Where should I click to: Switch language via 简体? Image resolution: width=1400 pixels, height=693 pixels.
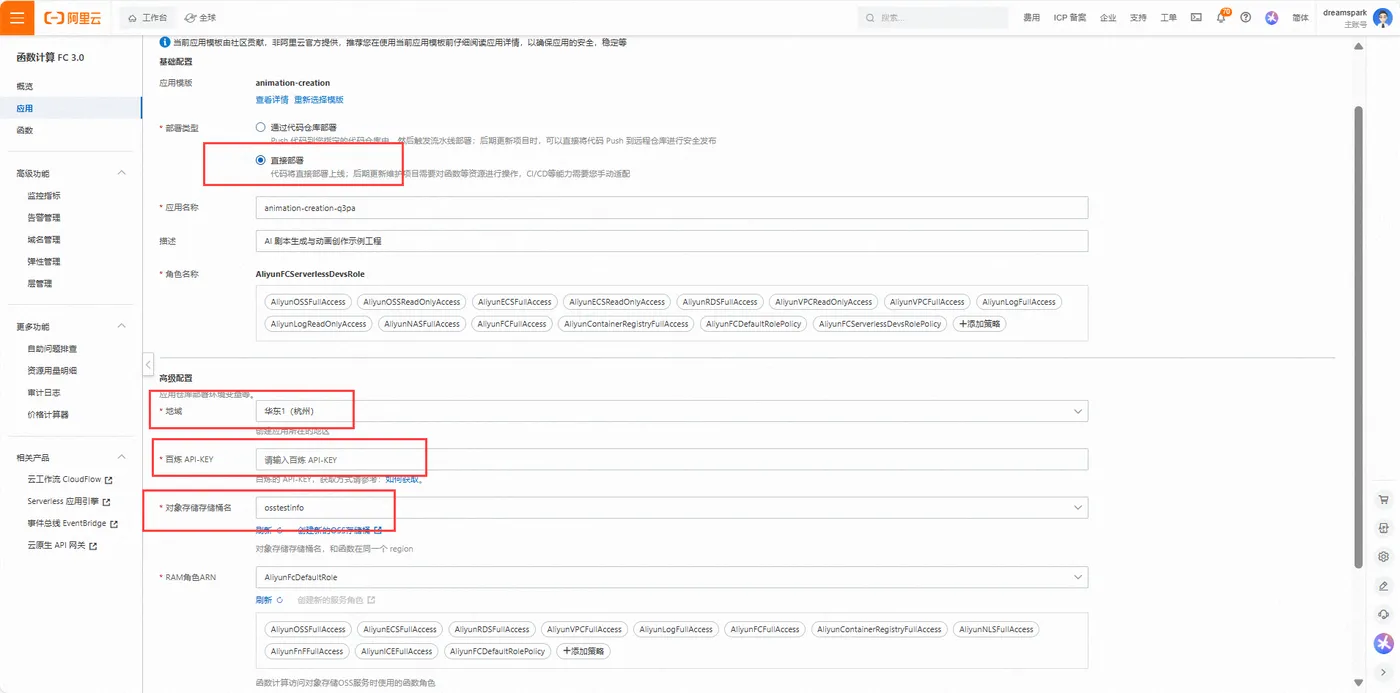coord(1300,18)
